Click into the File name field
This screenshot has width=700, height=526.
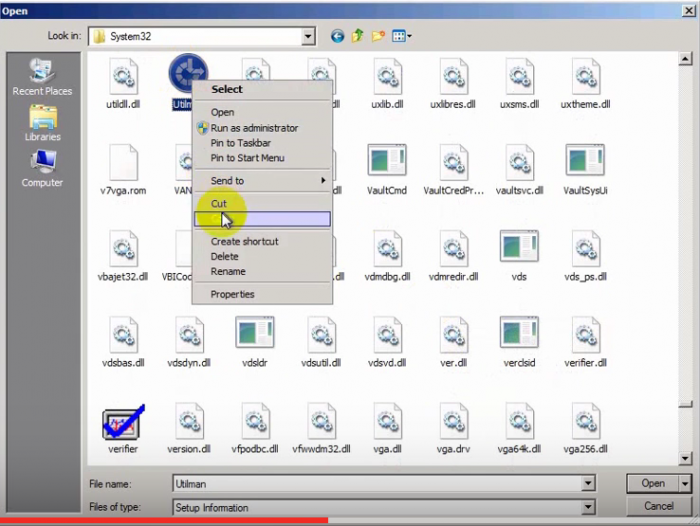(378, 484)
